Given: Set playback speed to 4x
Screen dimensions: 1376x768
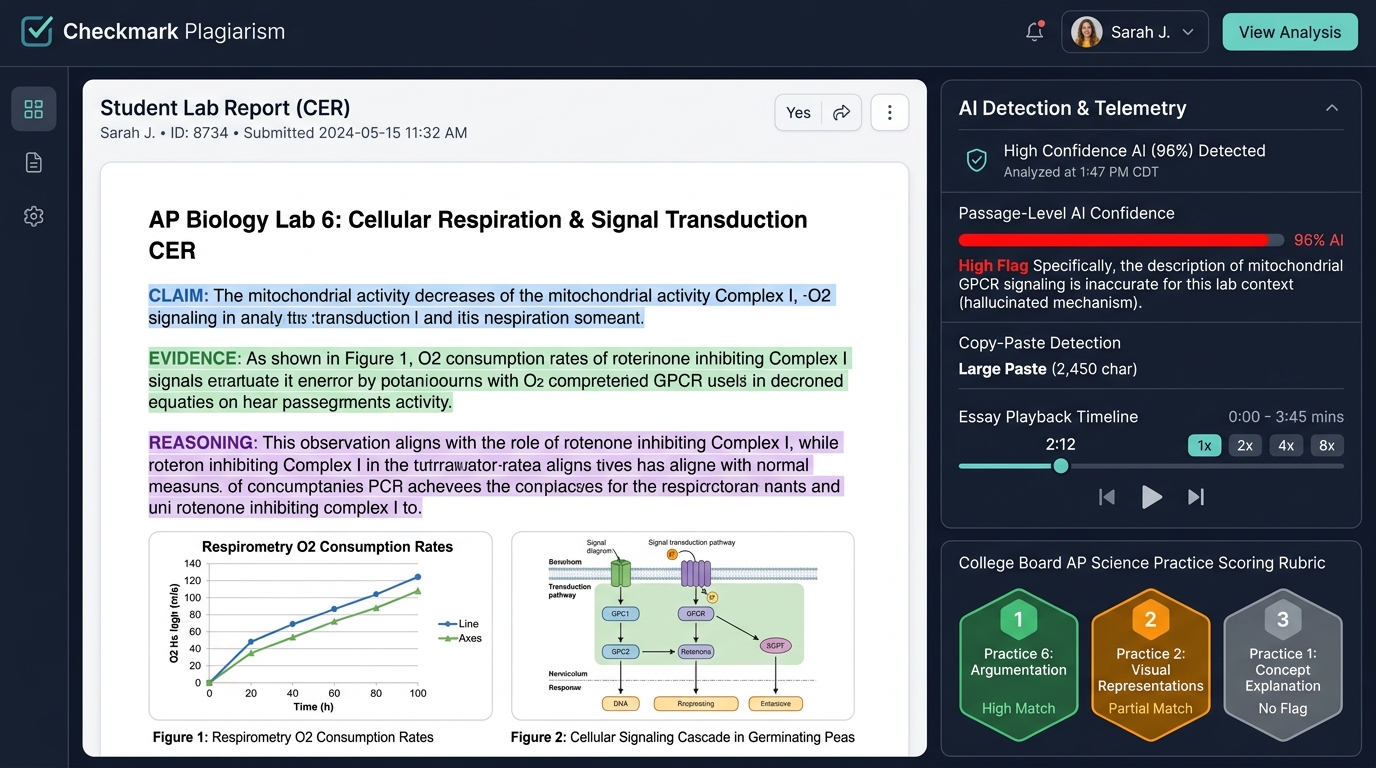Looking at the screenshot, I should coord(1286,446).
